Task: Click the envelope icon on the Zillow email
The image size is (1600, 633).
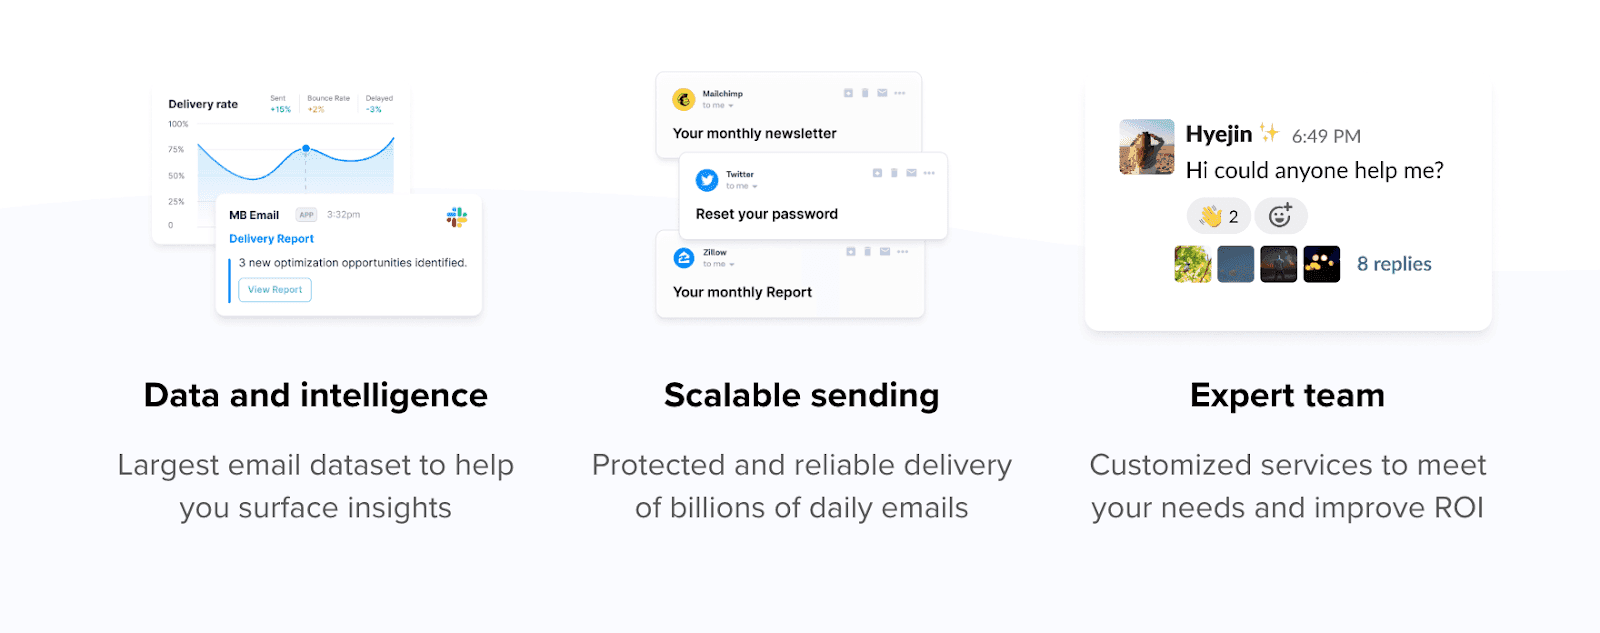Action: click(885, 252)
